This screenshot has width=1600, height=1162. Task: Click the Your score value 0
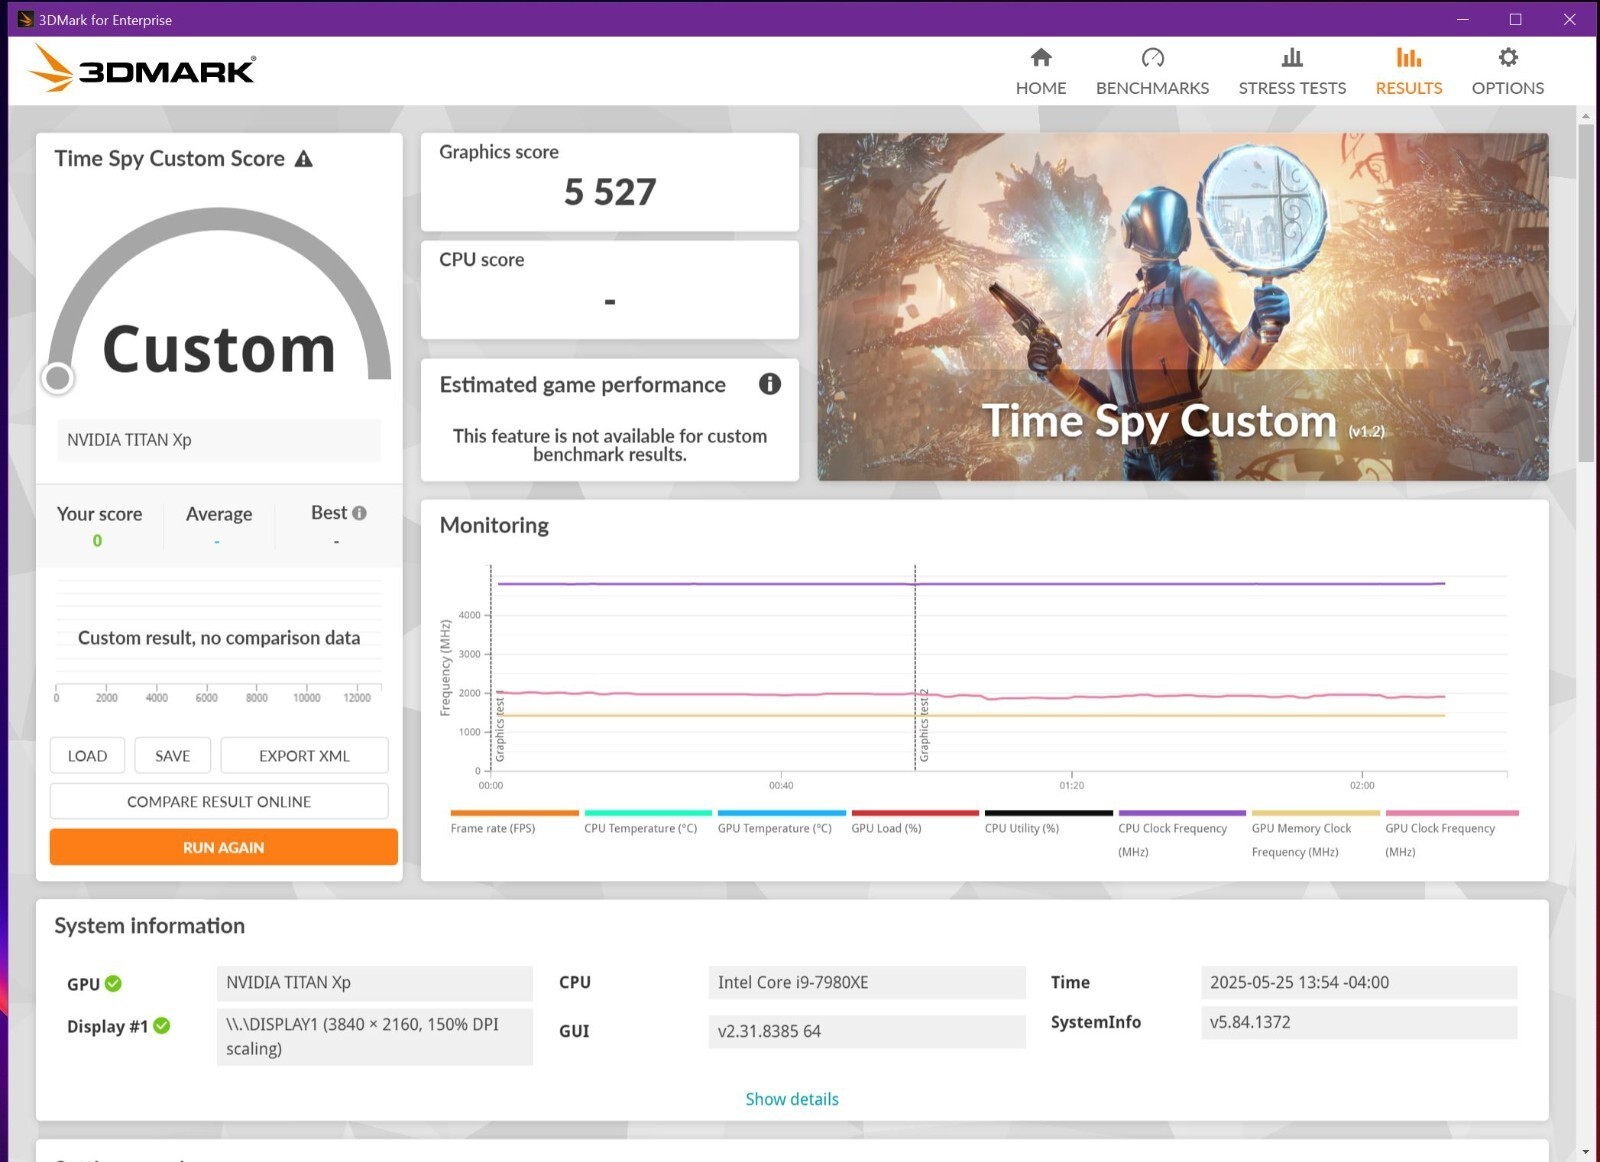pyautogui.click(x=97, y=541)
